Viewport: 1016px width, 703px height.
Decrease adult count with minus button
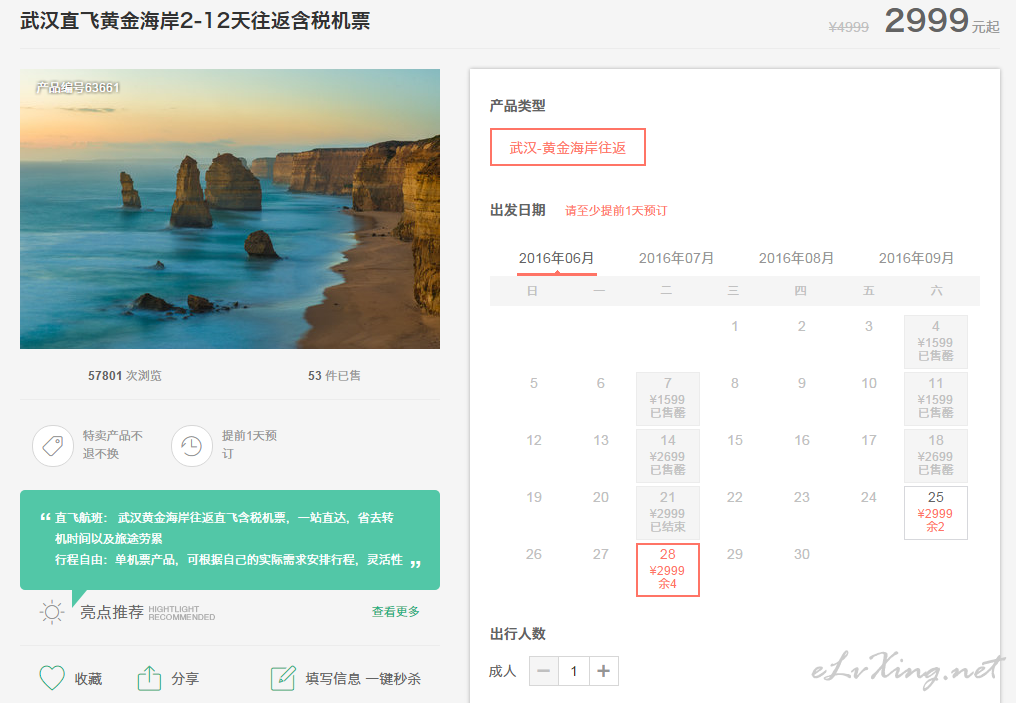(544, 671)
